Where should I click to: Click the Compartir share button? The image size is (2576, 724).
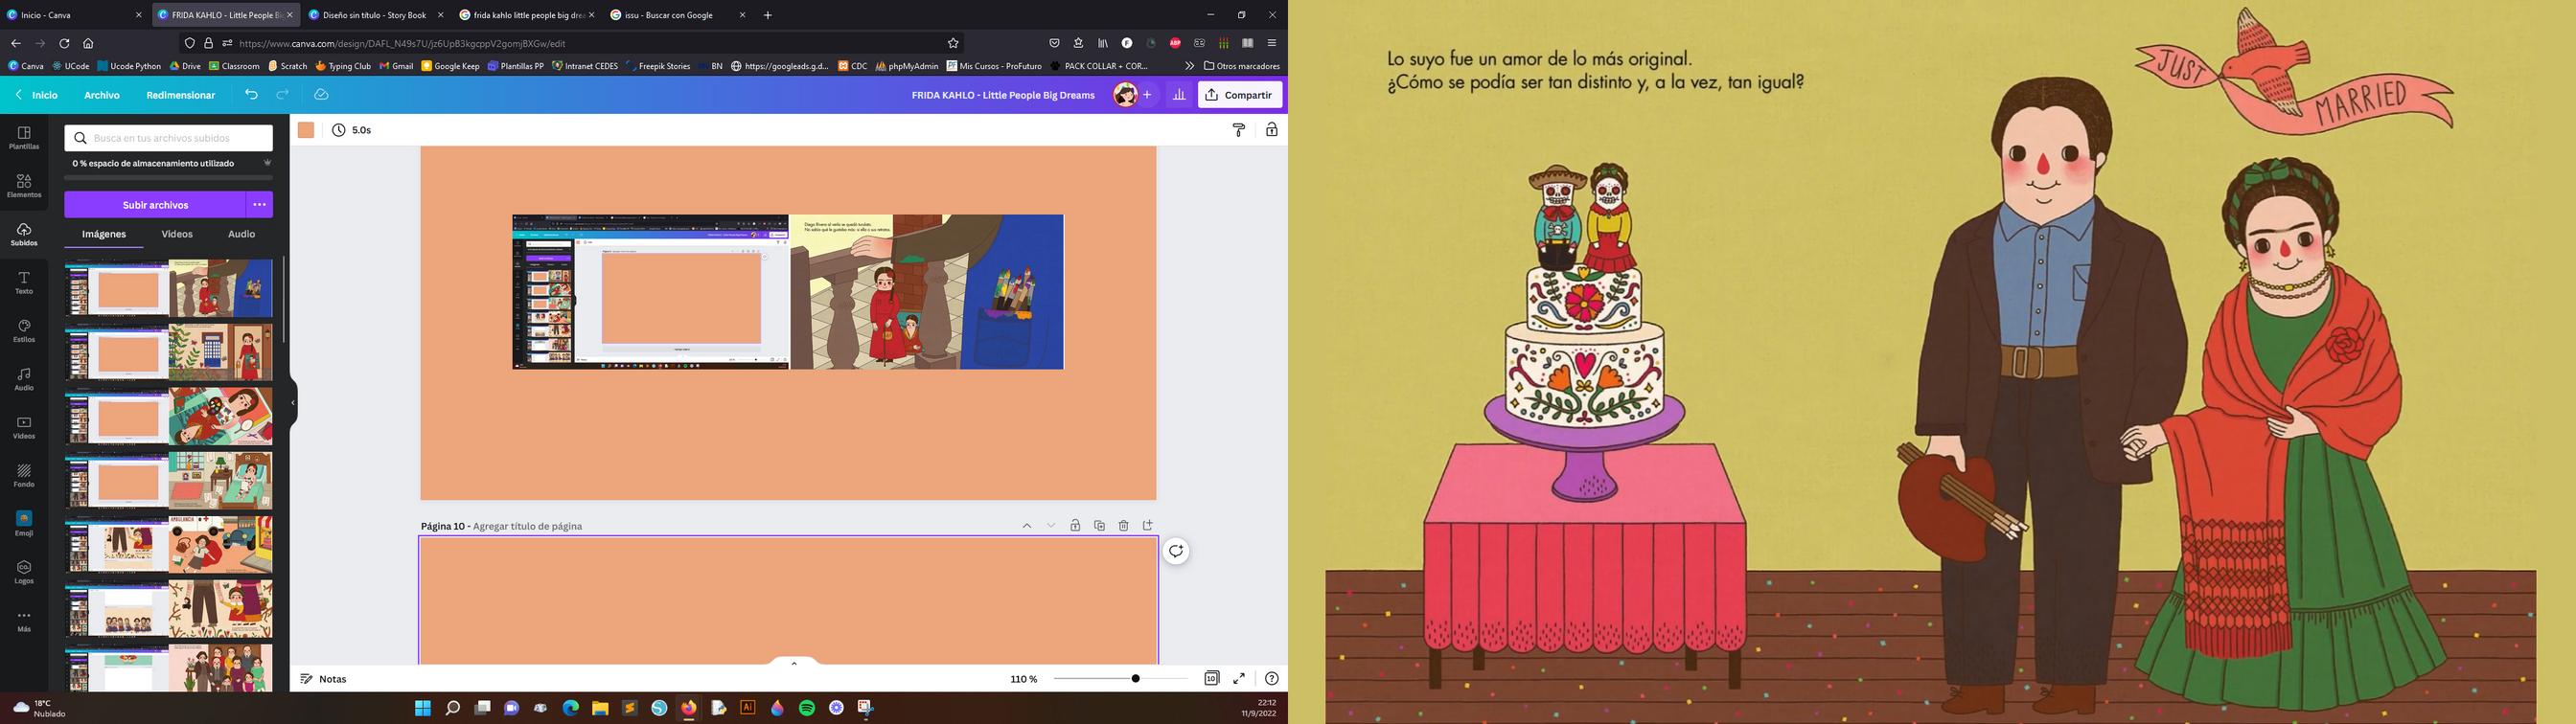1240,95
